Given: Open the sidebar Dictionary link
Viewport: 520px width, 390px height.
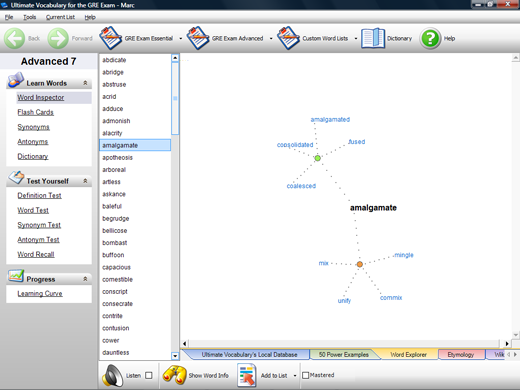Looking at the screenshot, I should click(33, 156).
